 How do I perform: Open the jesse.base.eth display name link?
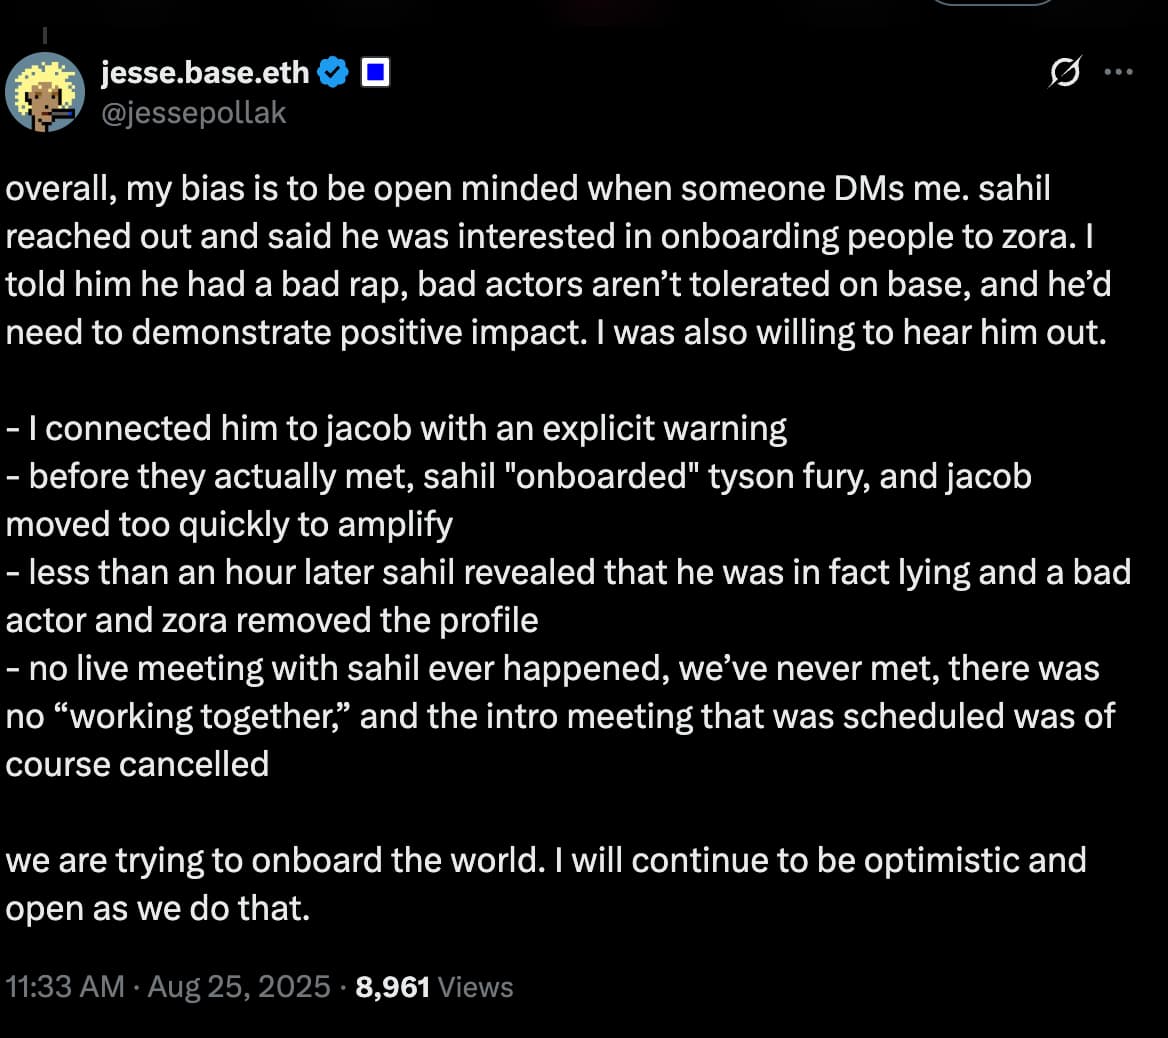pos(206,72)
